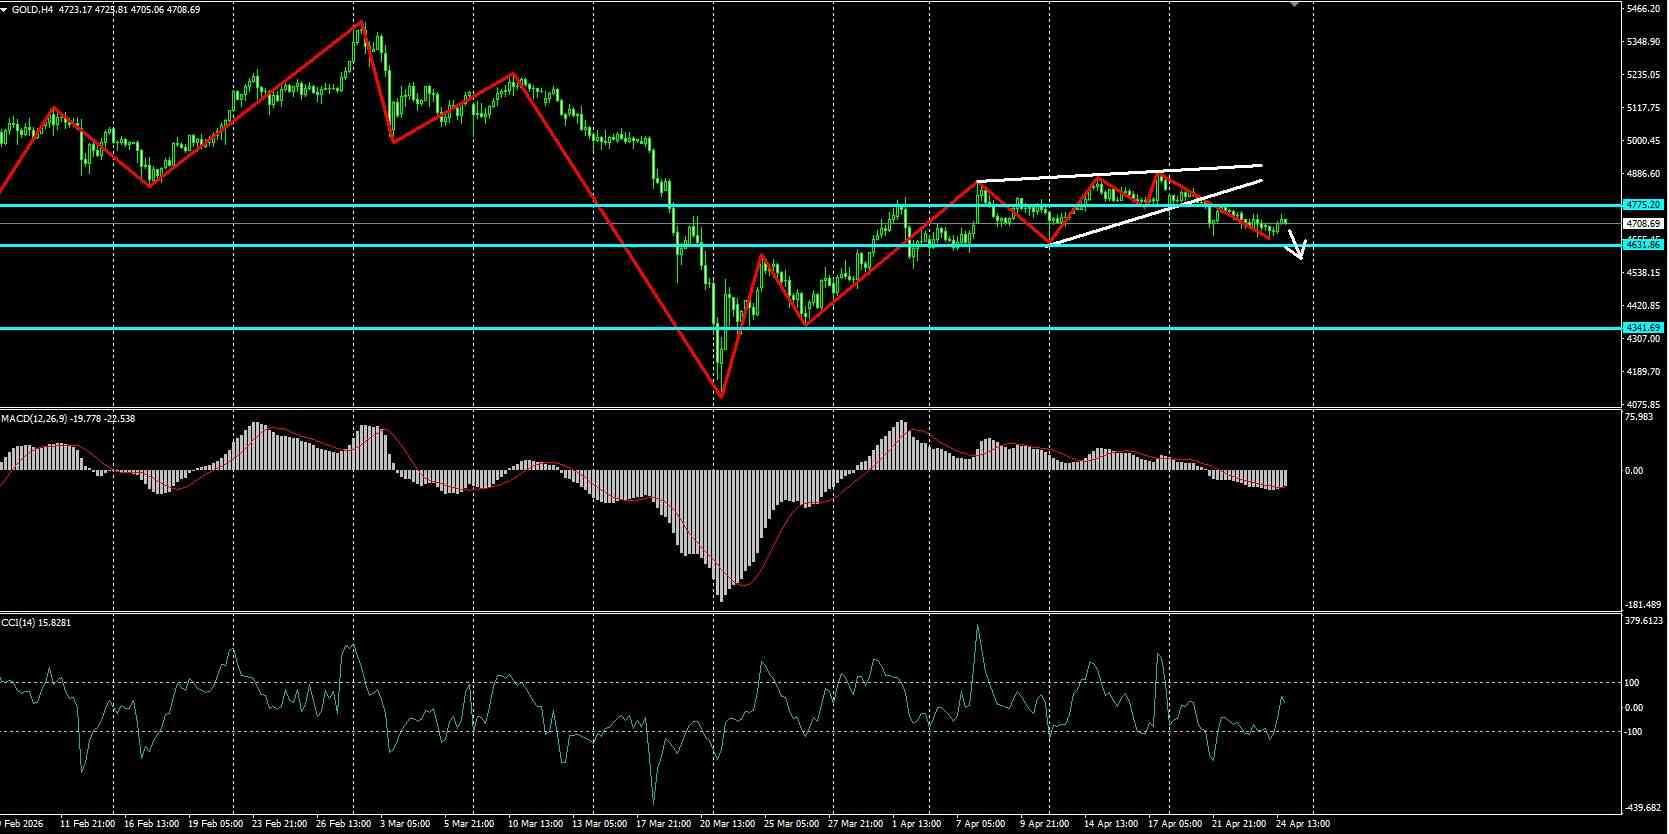This screenshot has height=834, width=1669.
Task: Select the 4341.69 cyan price label
Action: pos(1643,328)
